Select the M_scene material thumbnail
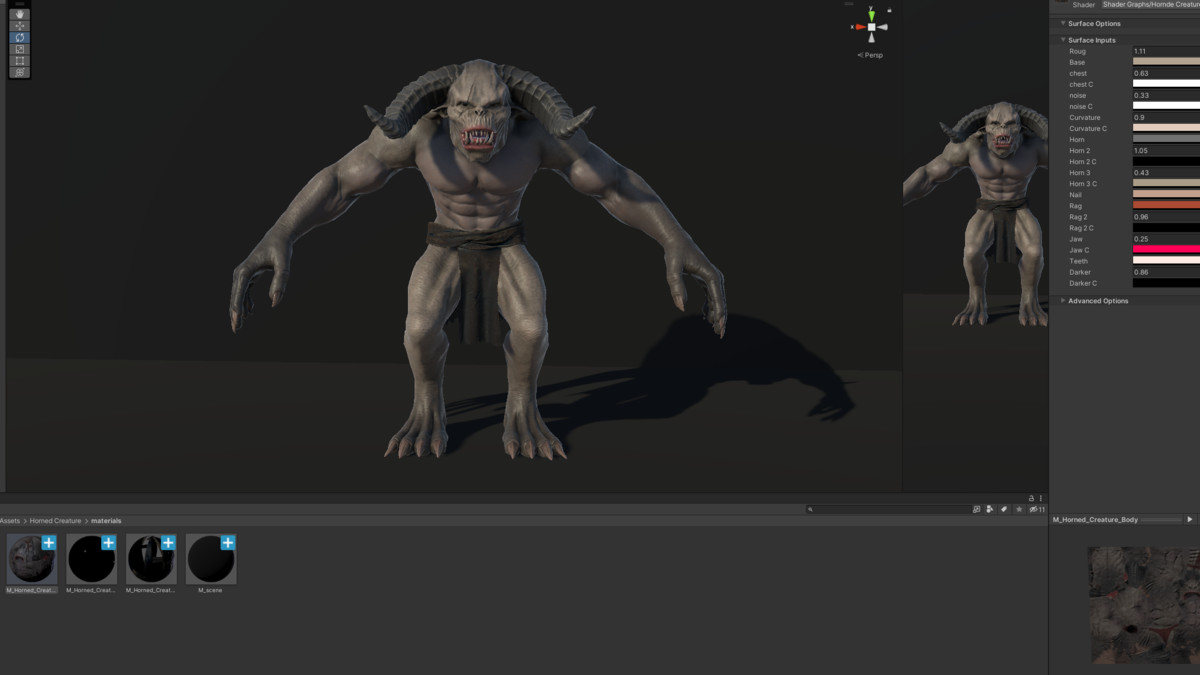The width and height of the screenshot is (1200, 675). [x=211, y=559]
